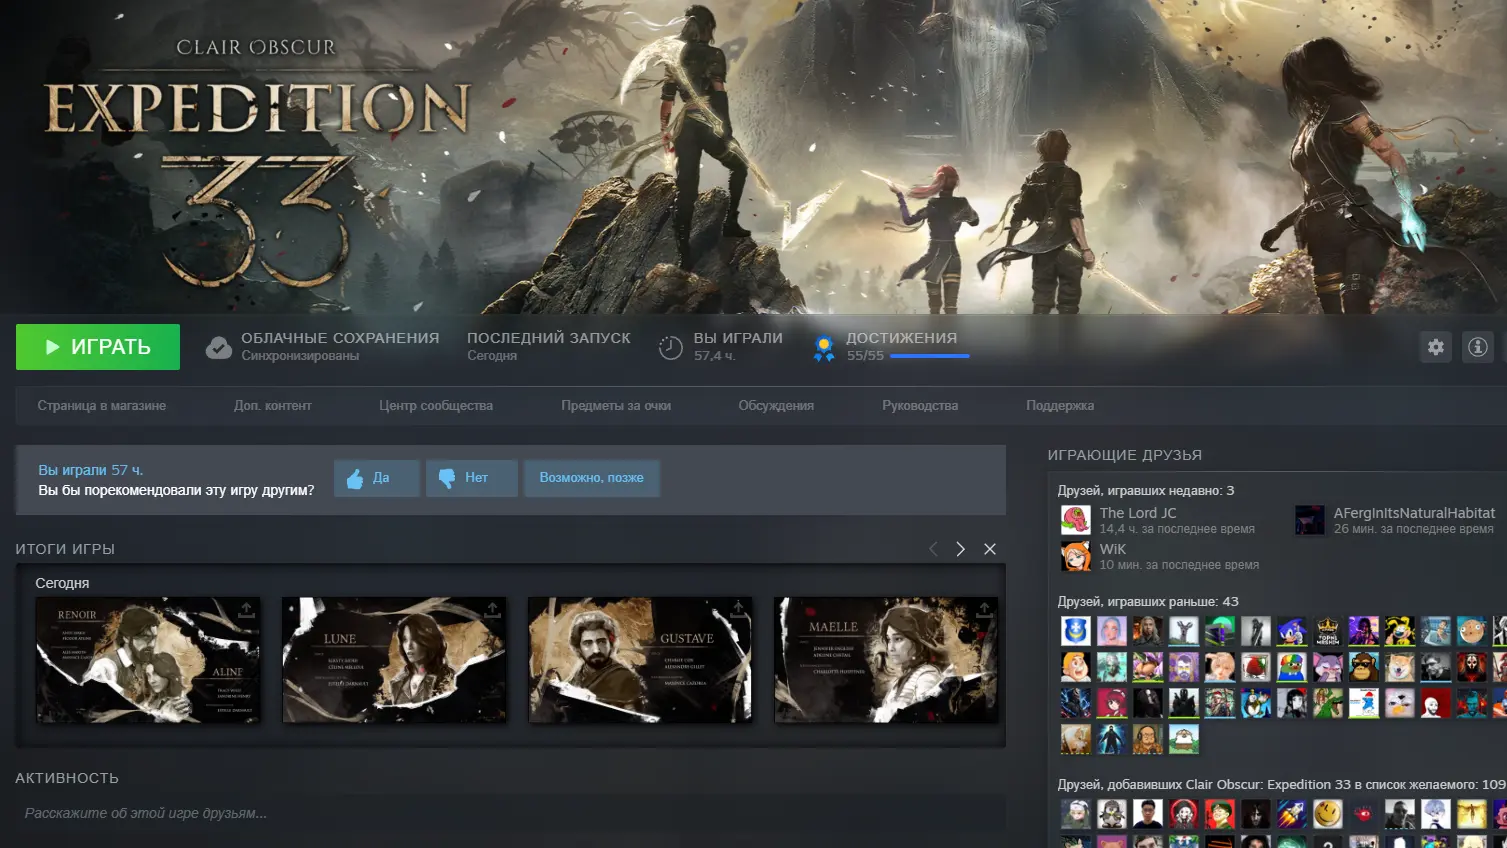Click the ОБЛАЧНЫЕ СОХРАНЕНИЯ label
This screenshot has height=848, width=1507.
point(340,338)
